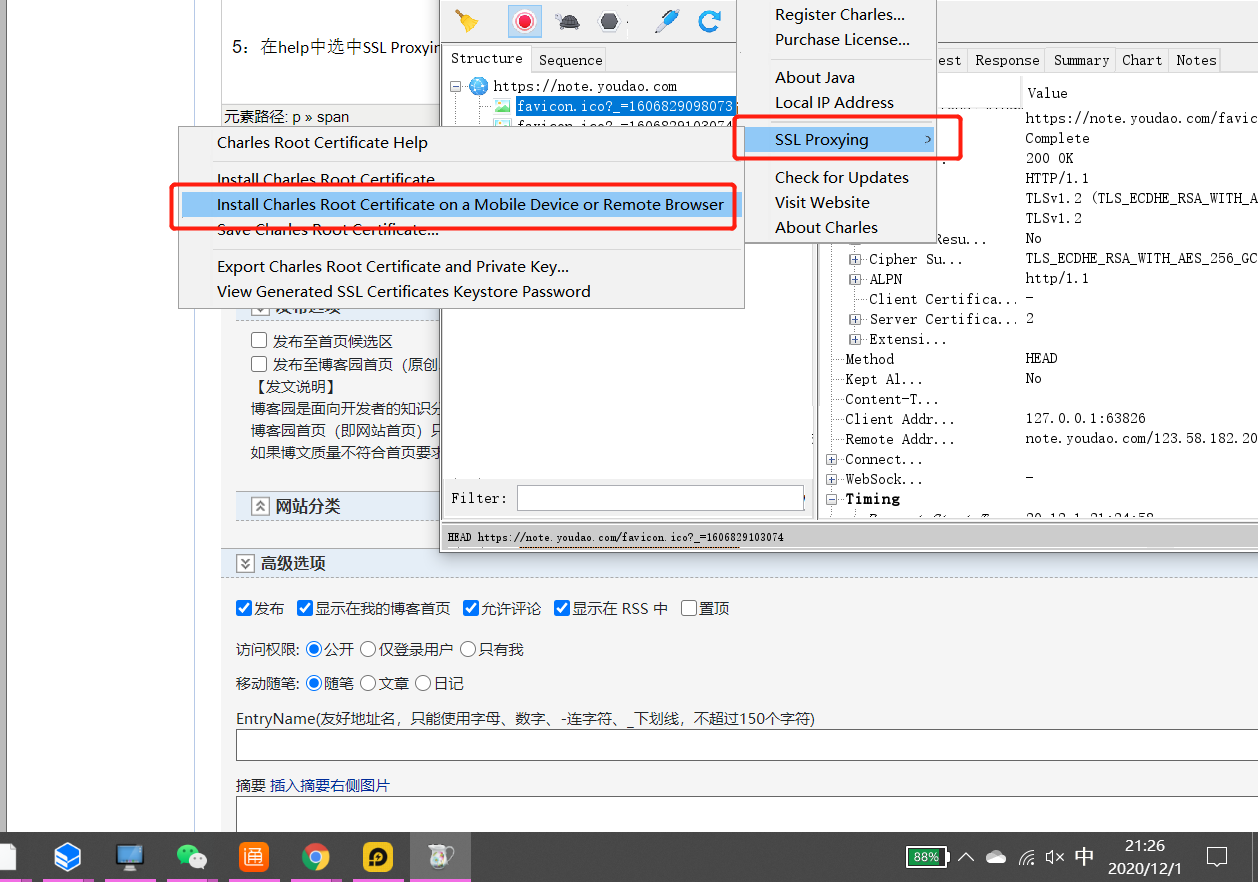Screen dimensions: 1258x882
Task: Check 发布至博客园首页 checkbox
Action: [x=259, y=364]
